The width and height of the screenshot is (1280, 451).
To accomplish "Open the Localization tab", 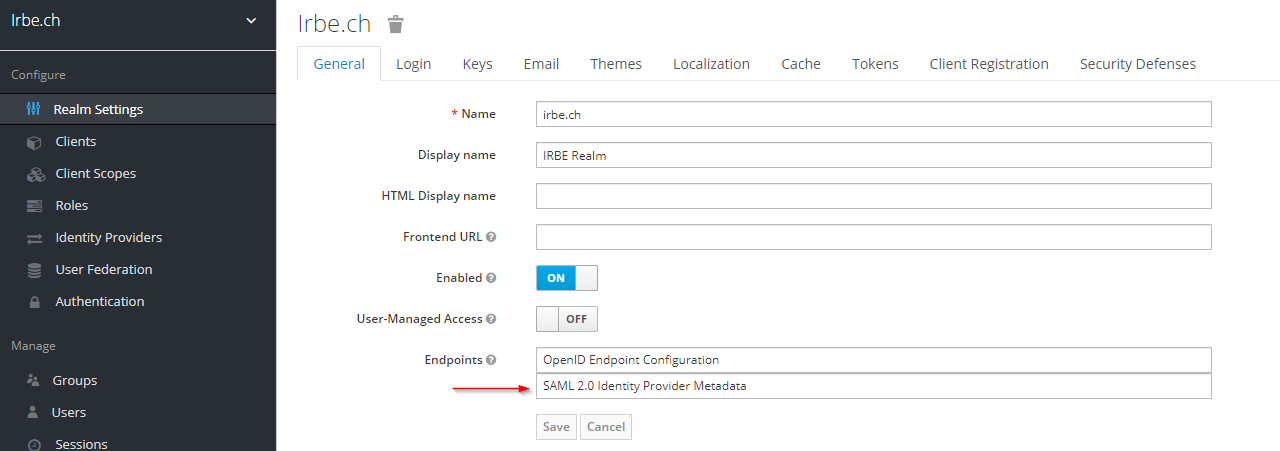I will (x=711, y=64).
